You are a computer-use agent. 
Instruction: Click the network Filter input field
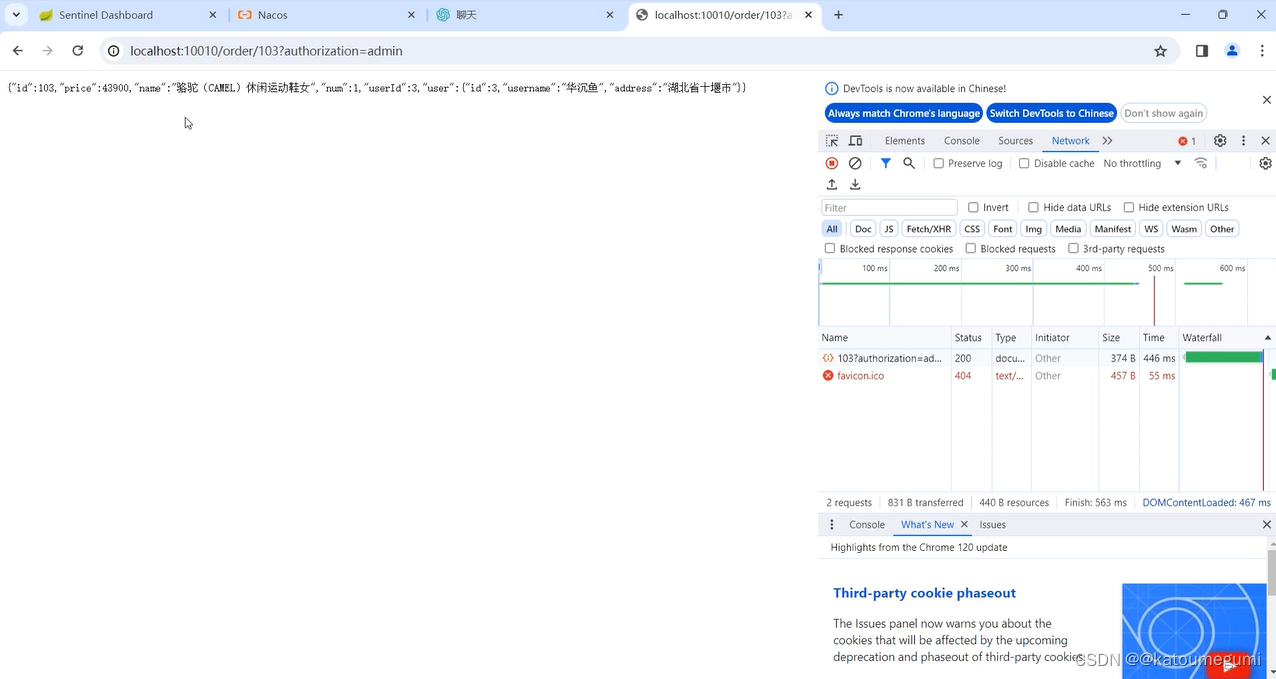coord(889,207)
